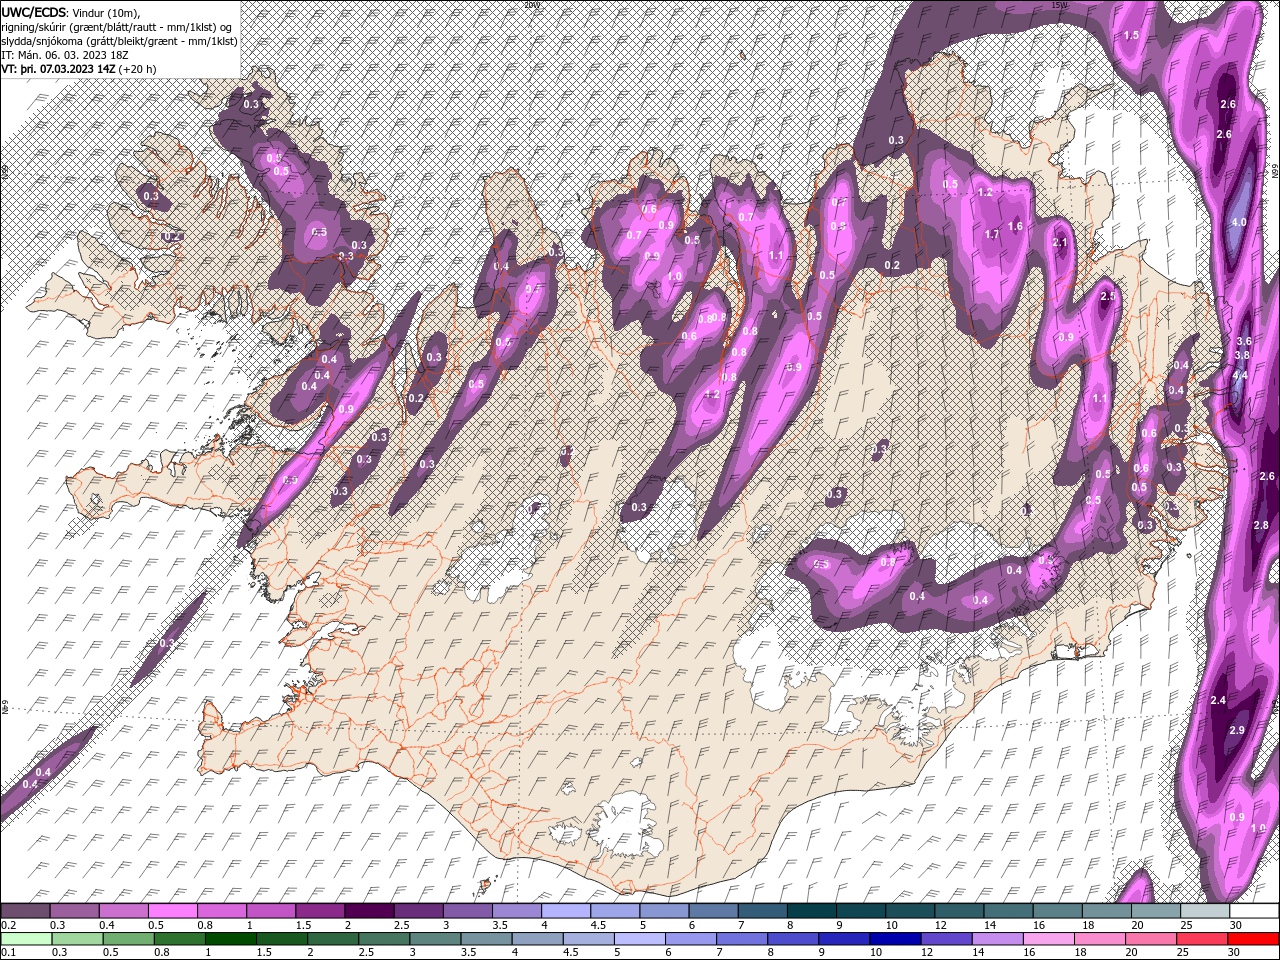
Task: Select the 3.6 precipitation label on the map
Action: [1244, 342]
